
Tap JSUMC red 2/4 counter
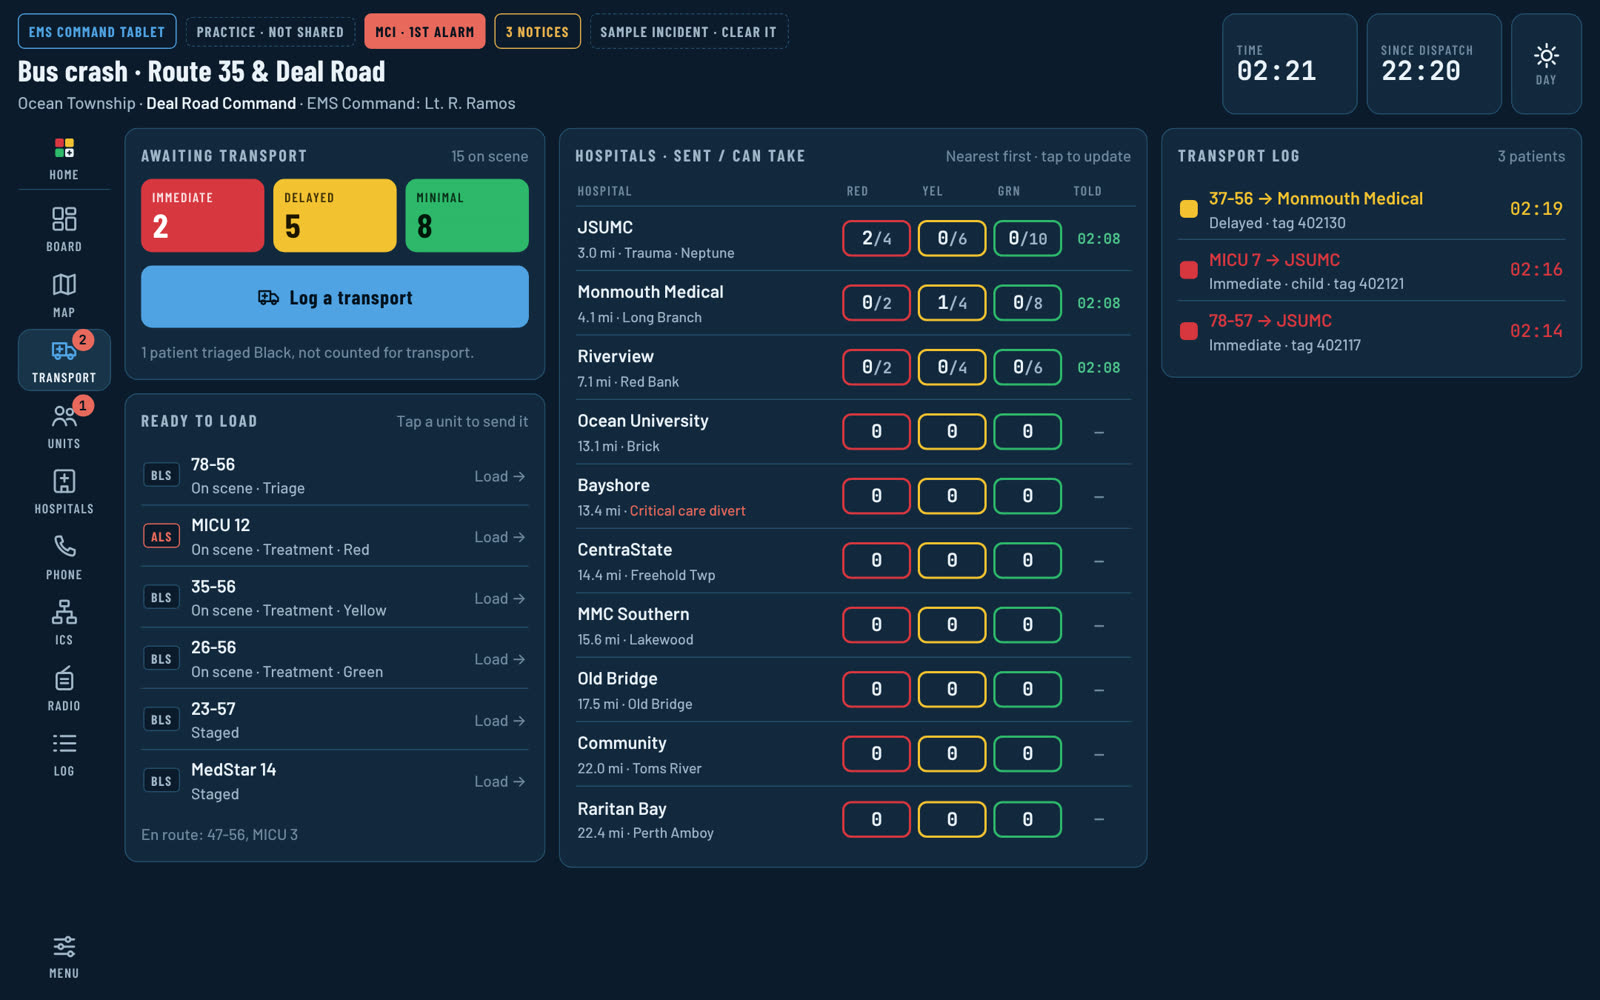877,238
